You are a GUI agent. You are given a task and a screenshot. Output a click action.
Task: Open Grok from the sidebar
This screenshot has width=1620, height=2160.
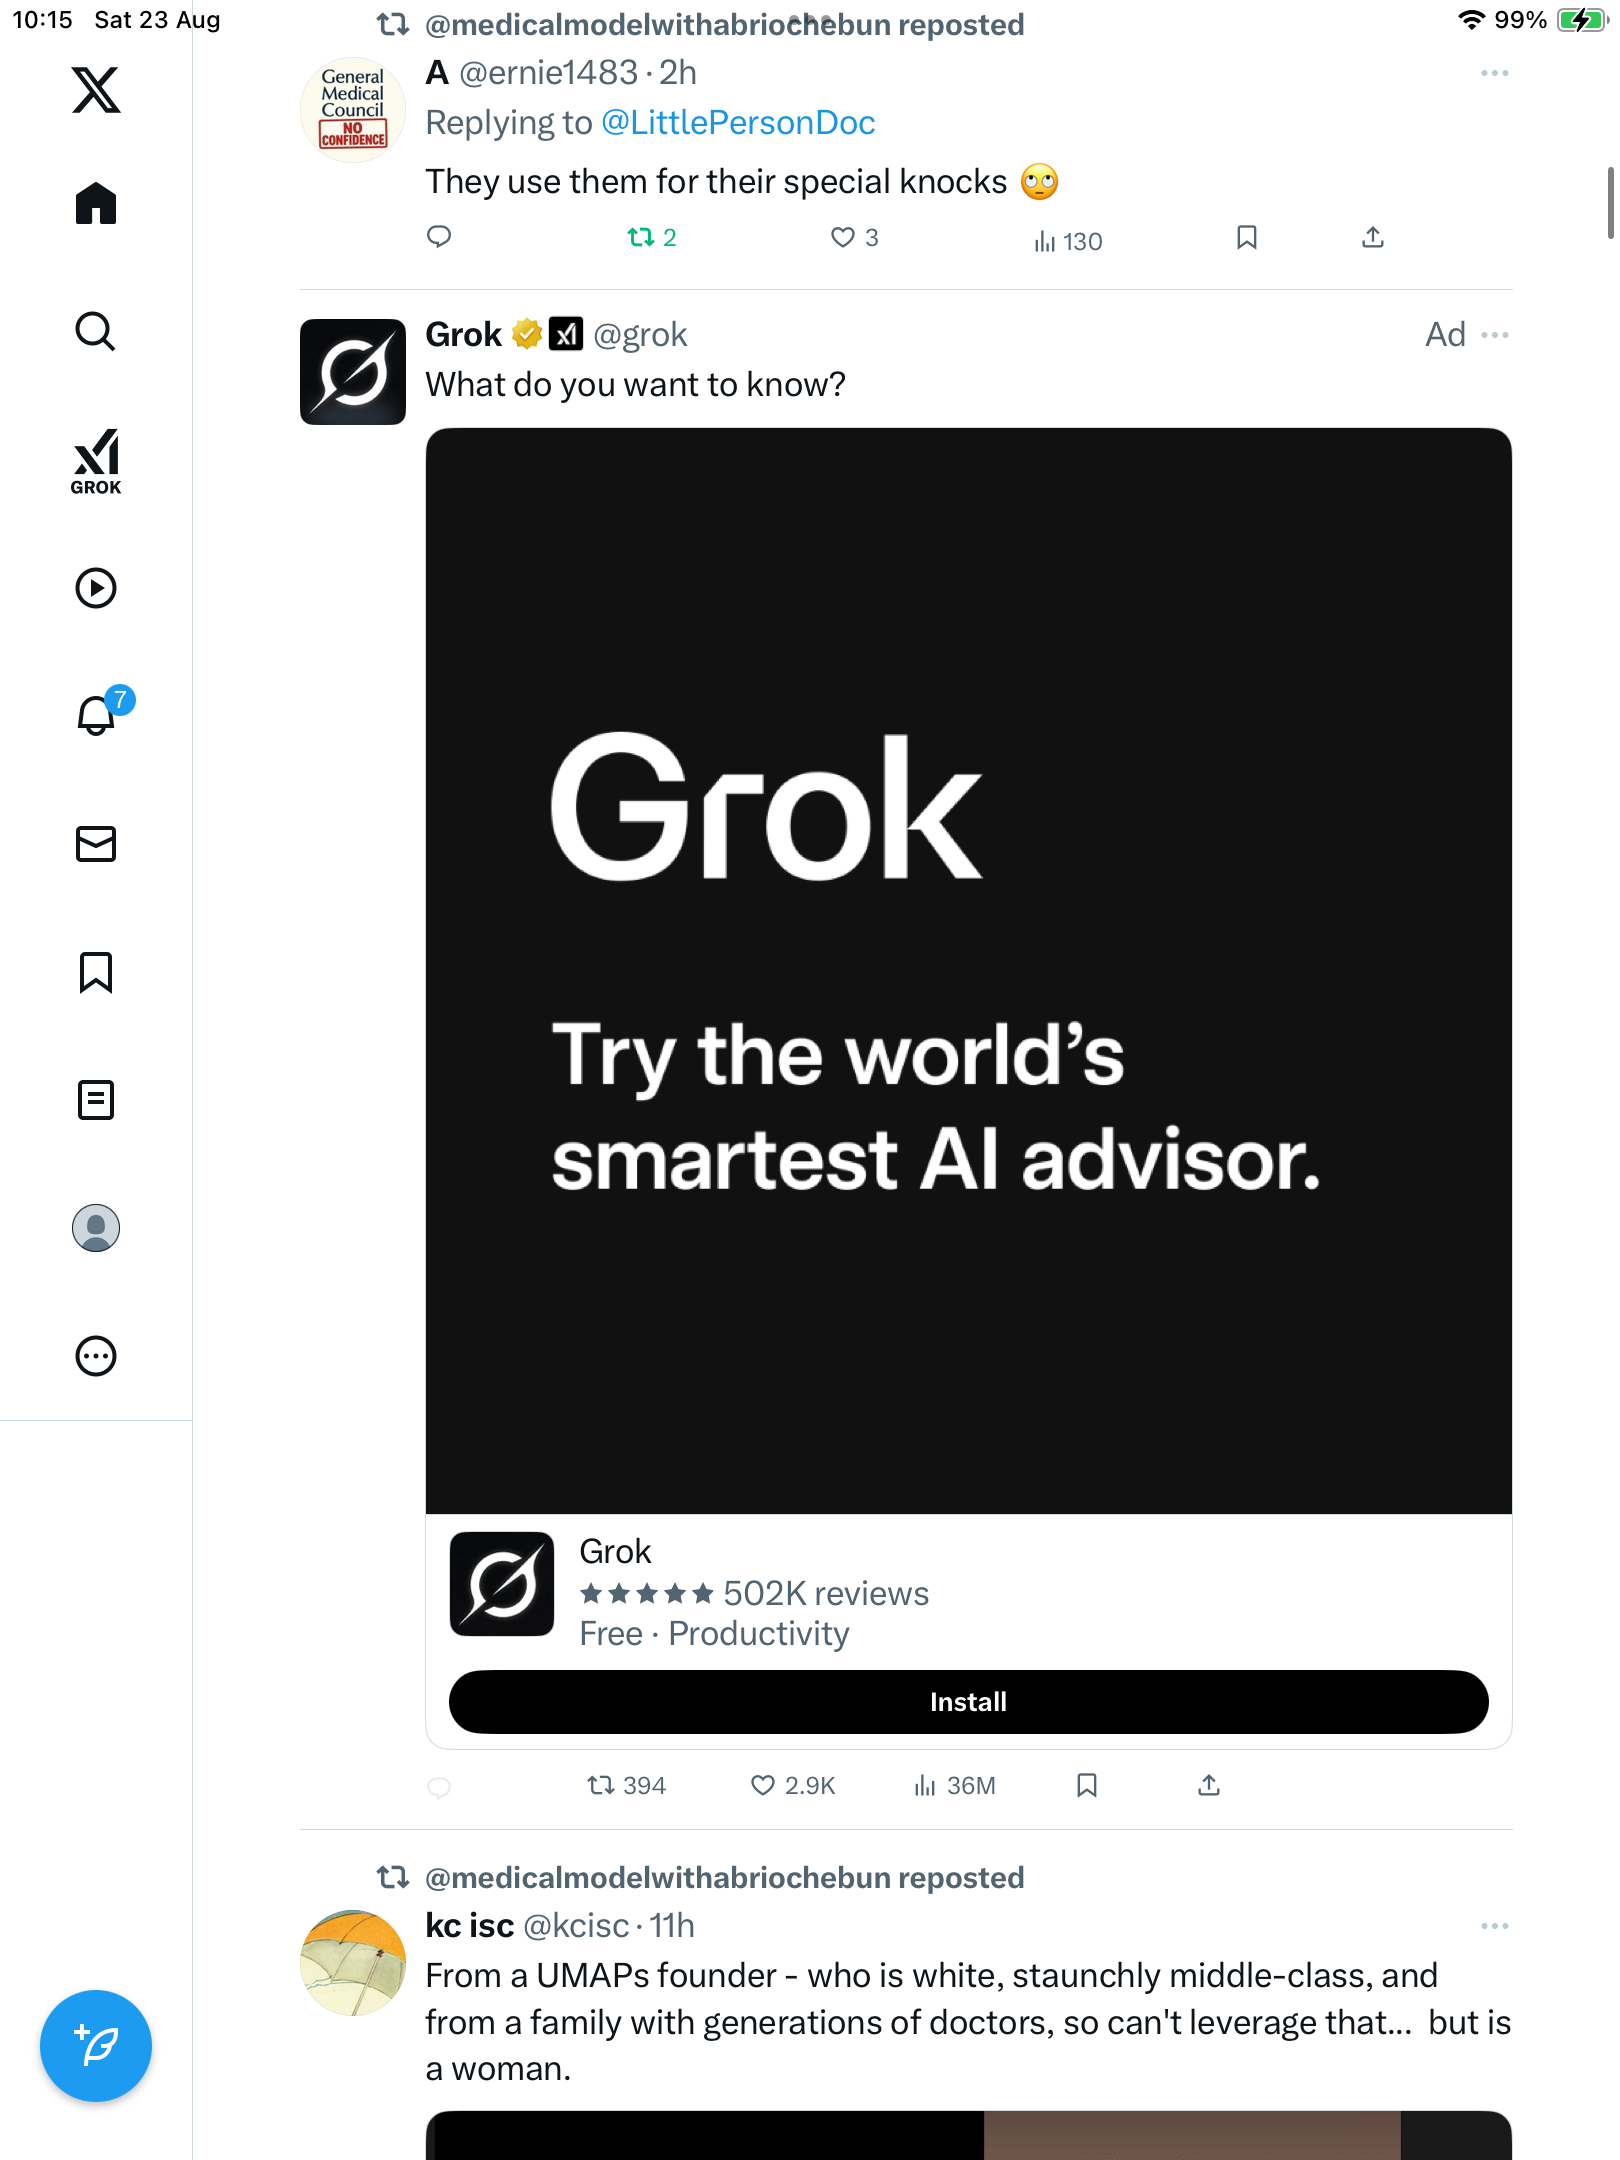[x=96, y=462]
